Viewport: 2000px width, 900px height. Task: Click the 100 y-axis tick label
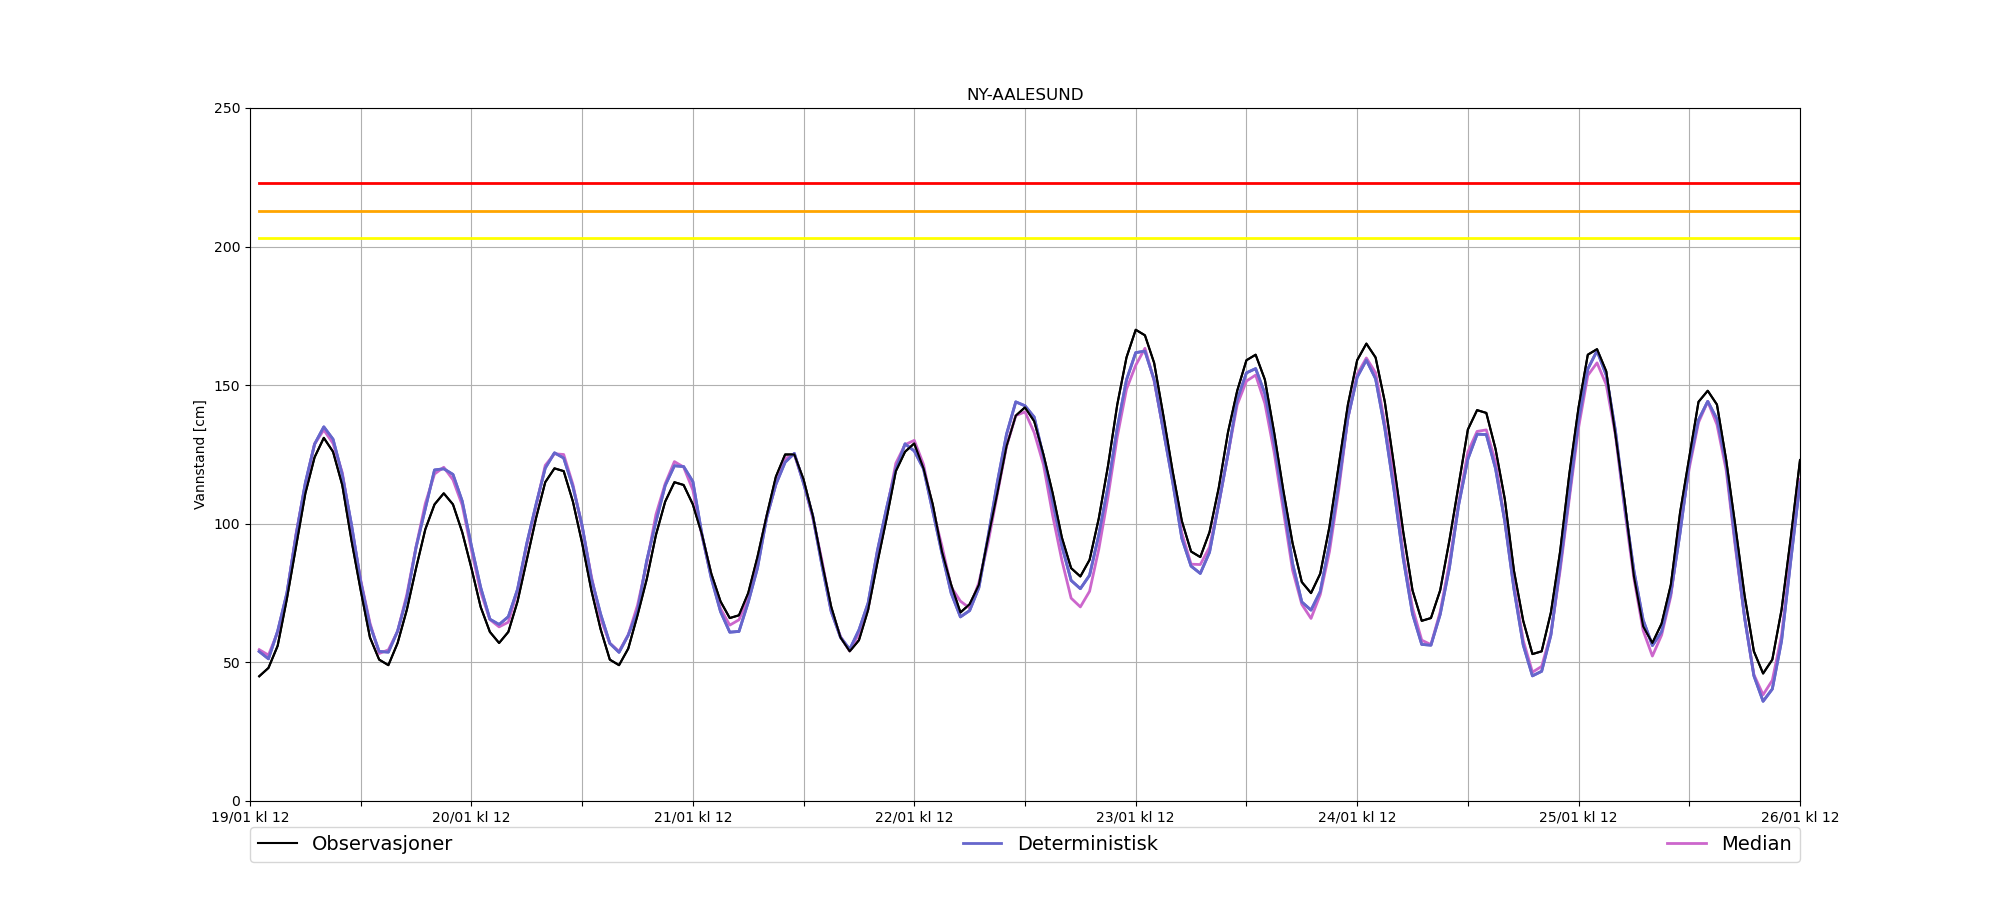227,524
